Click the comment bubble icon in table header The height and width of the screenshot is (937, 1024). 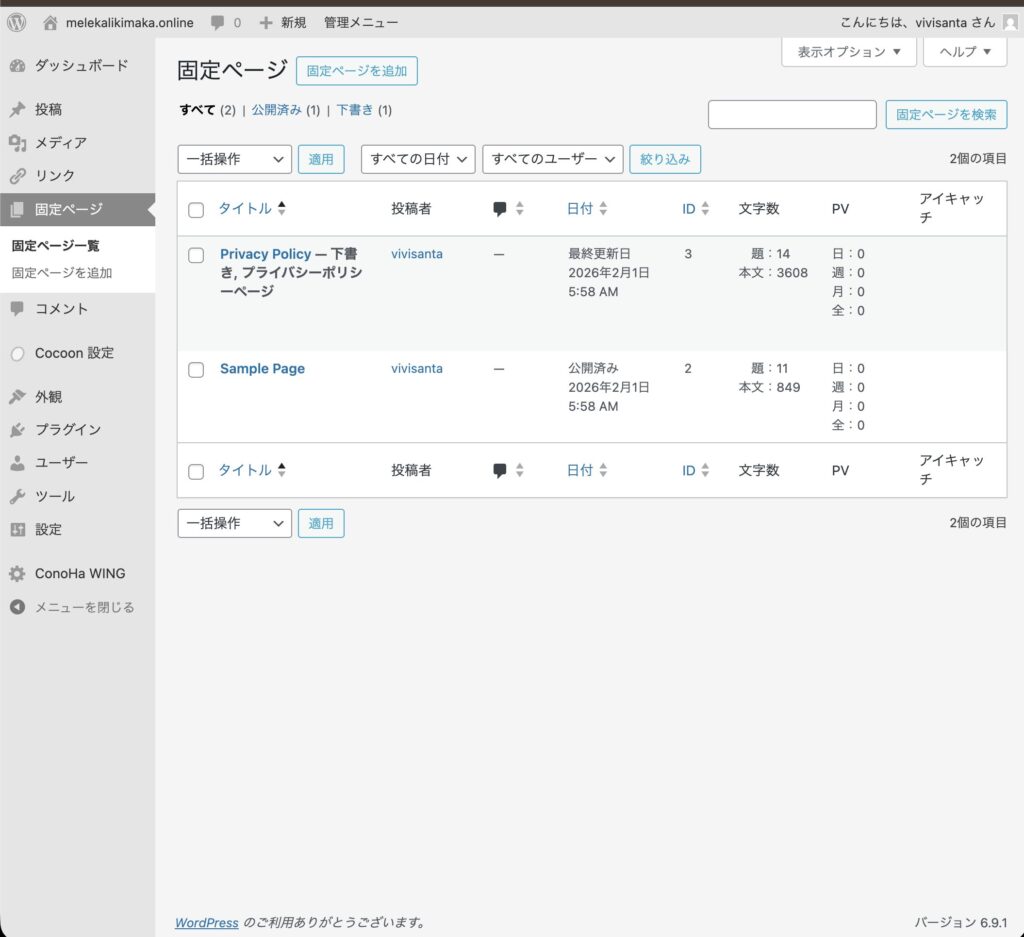(x=500, y=209)
